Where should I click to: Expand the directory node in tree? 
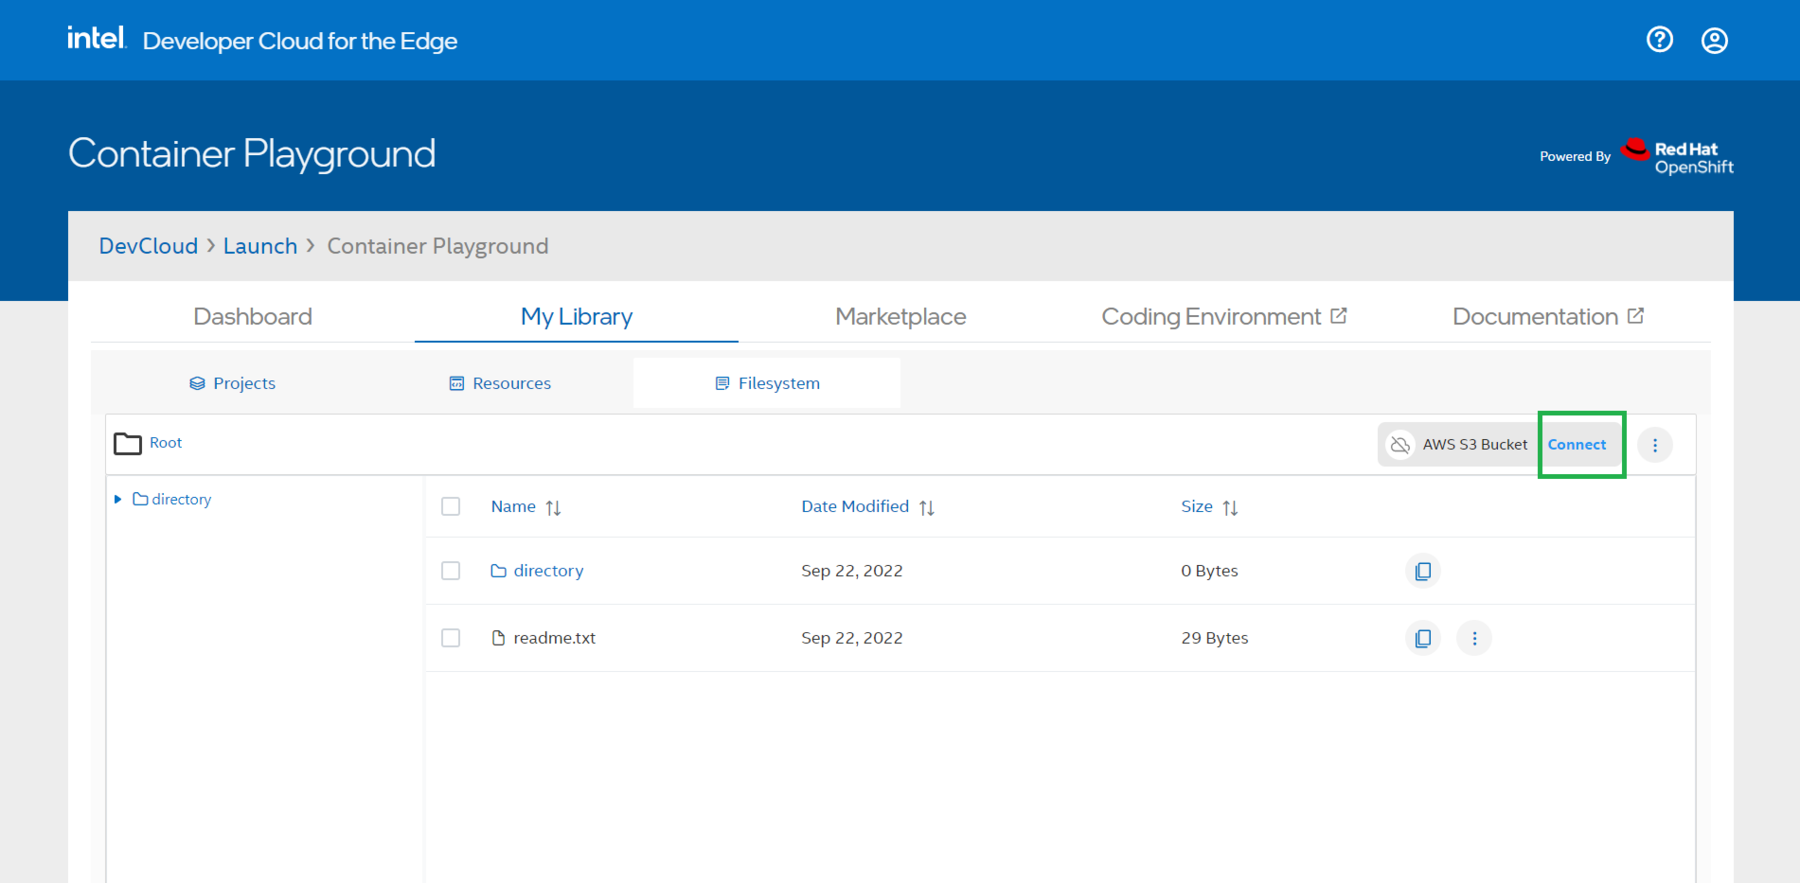(x=118, y=499)
